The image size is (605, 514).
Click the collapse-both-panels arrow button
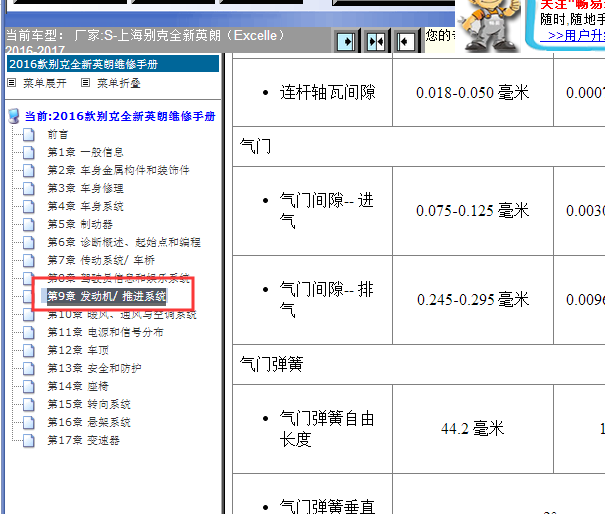tap(375, 41)
